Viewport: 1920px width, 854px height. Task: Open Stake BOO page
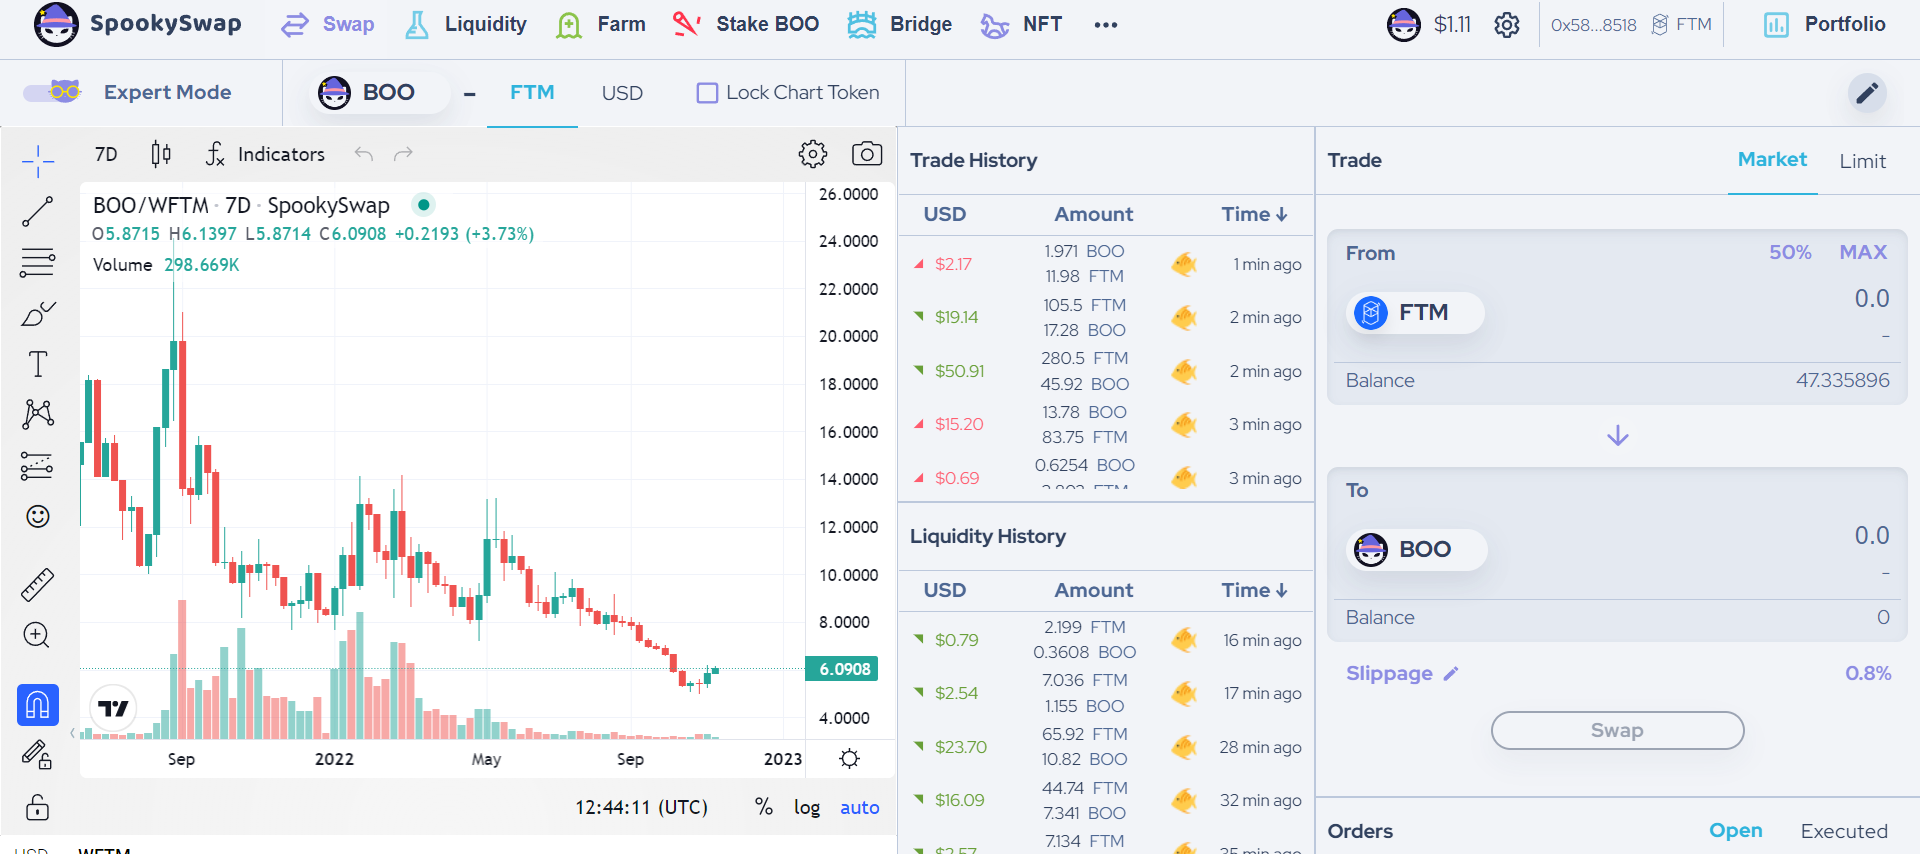(x=746, y=24)
